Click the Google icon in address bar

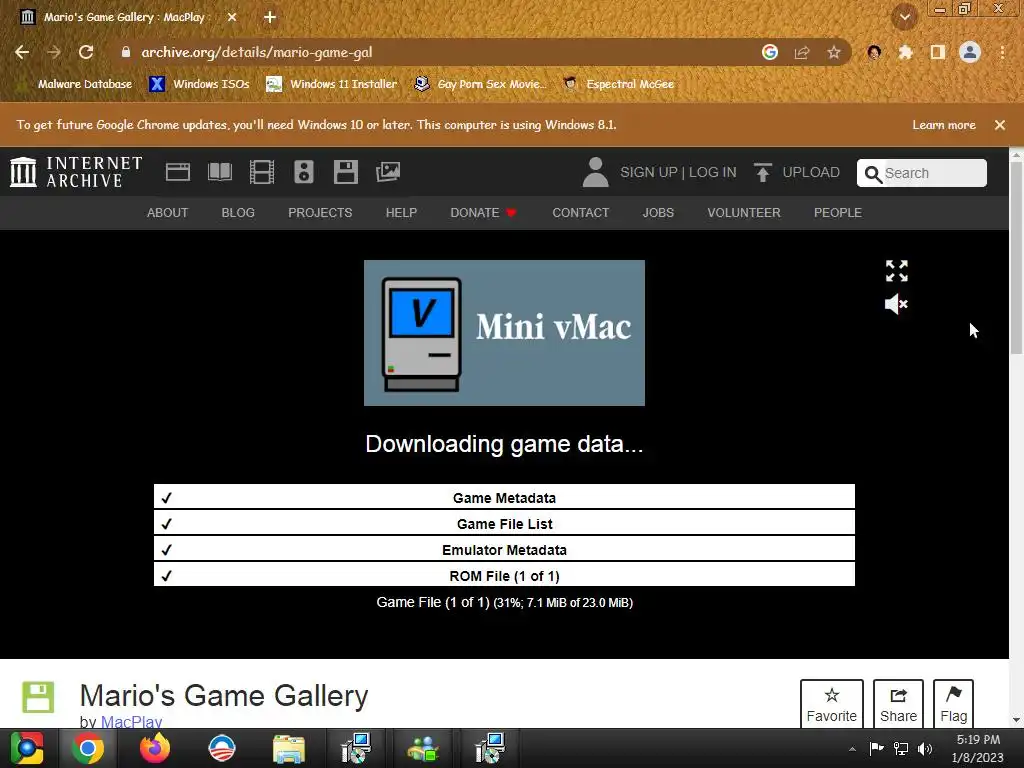pos(770,52)
